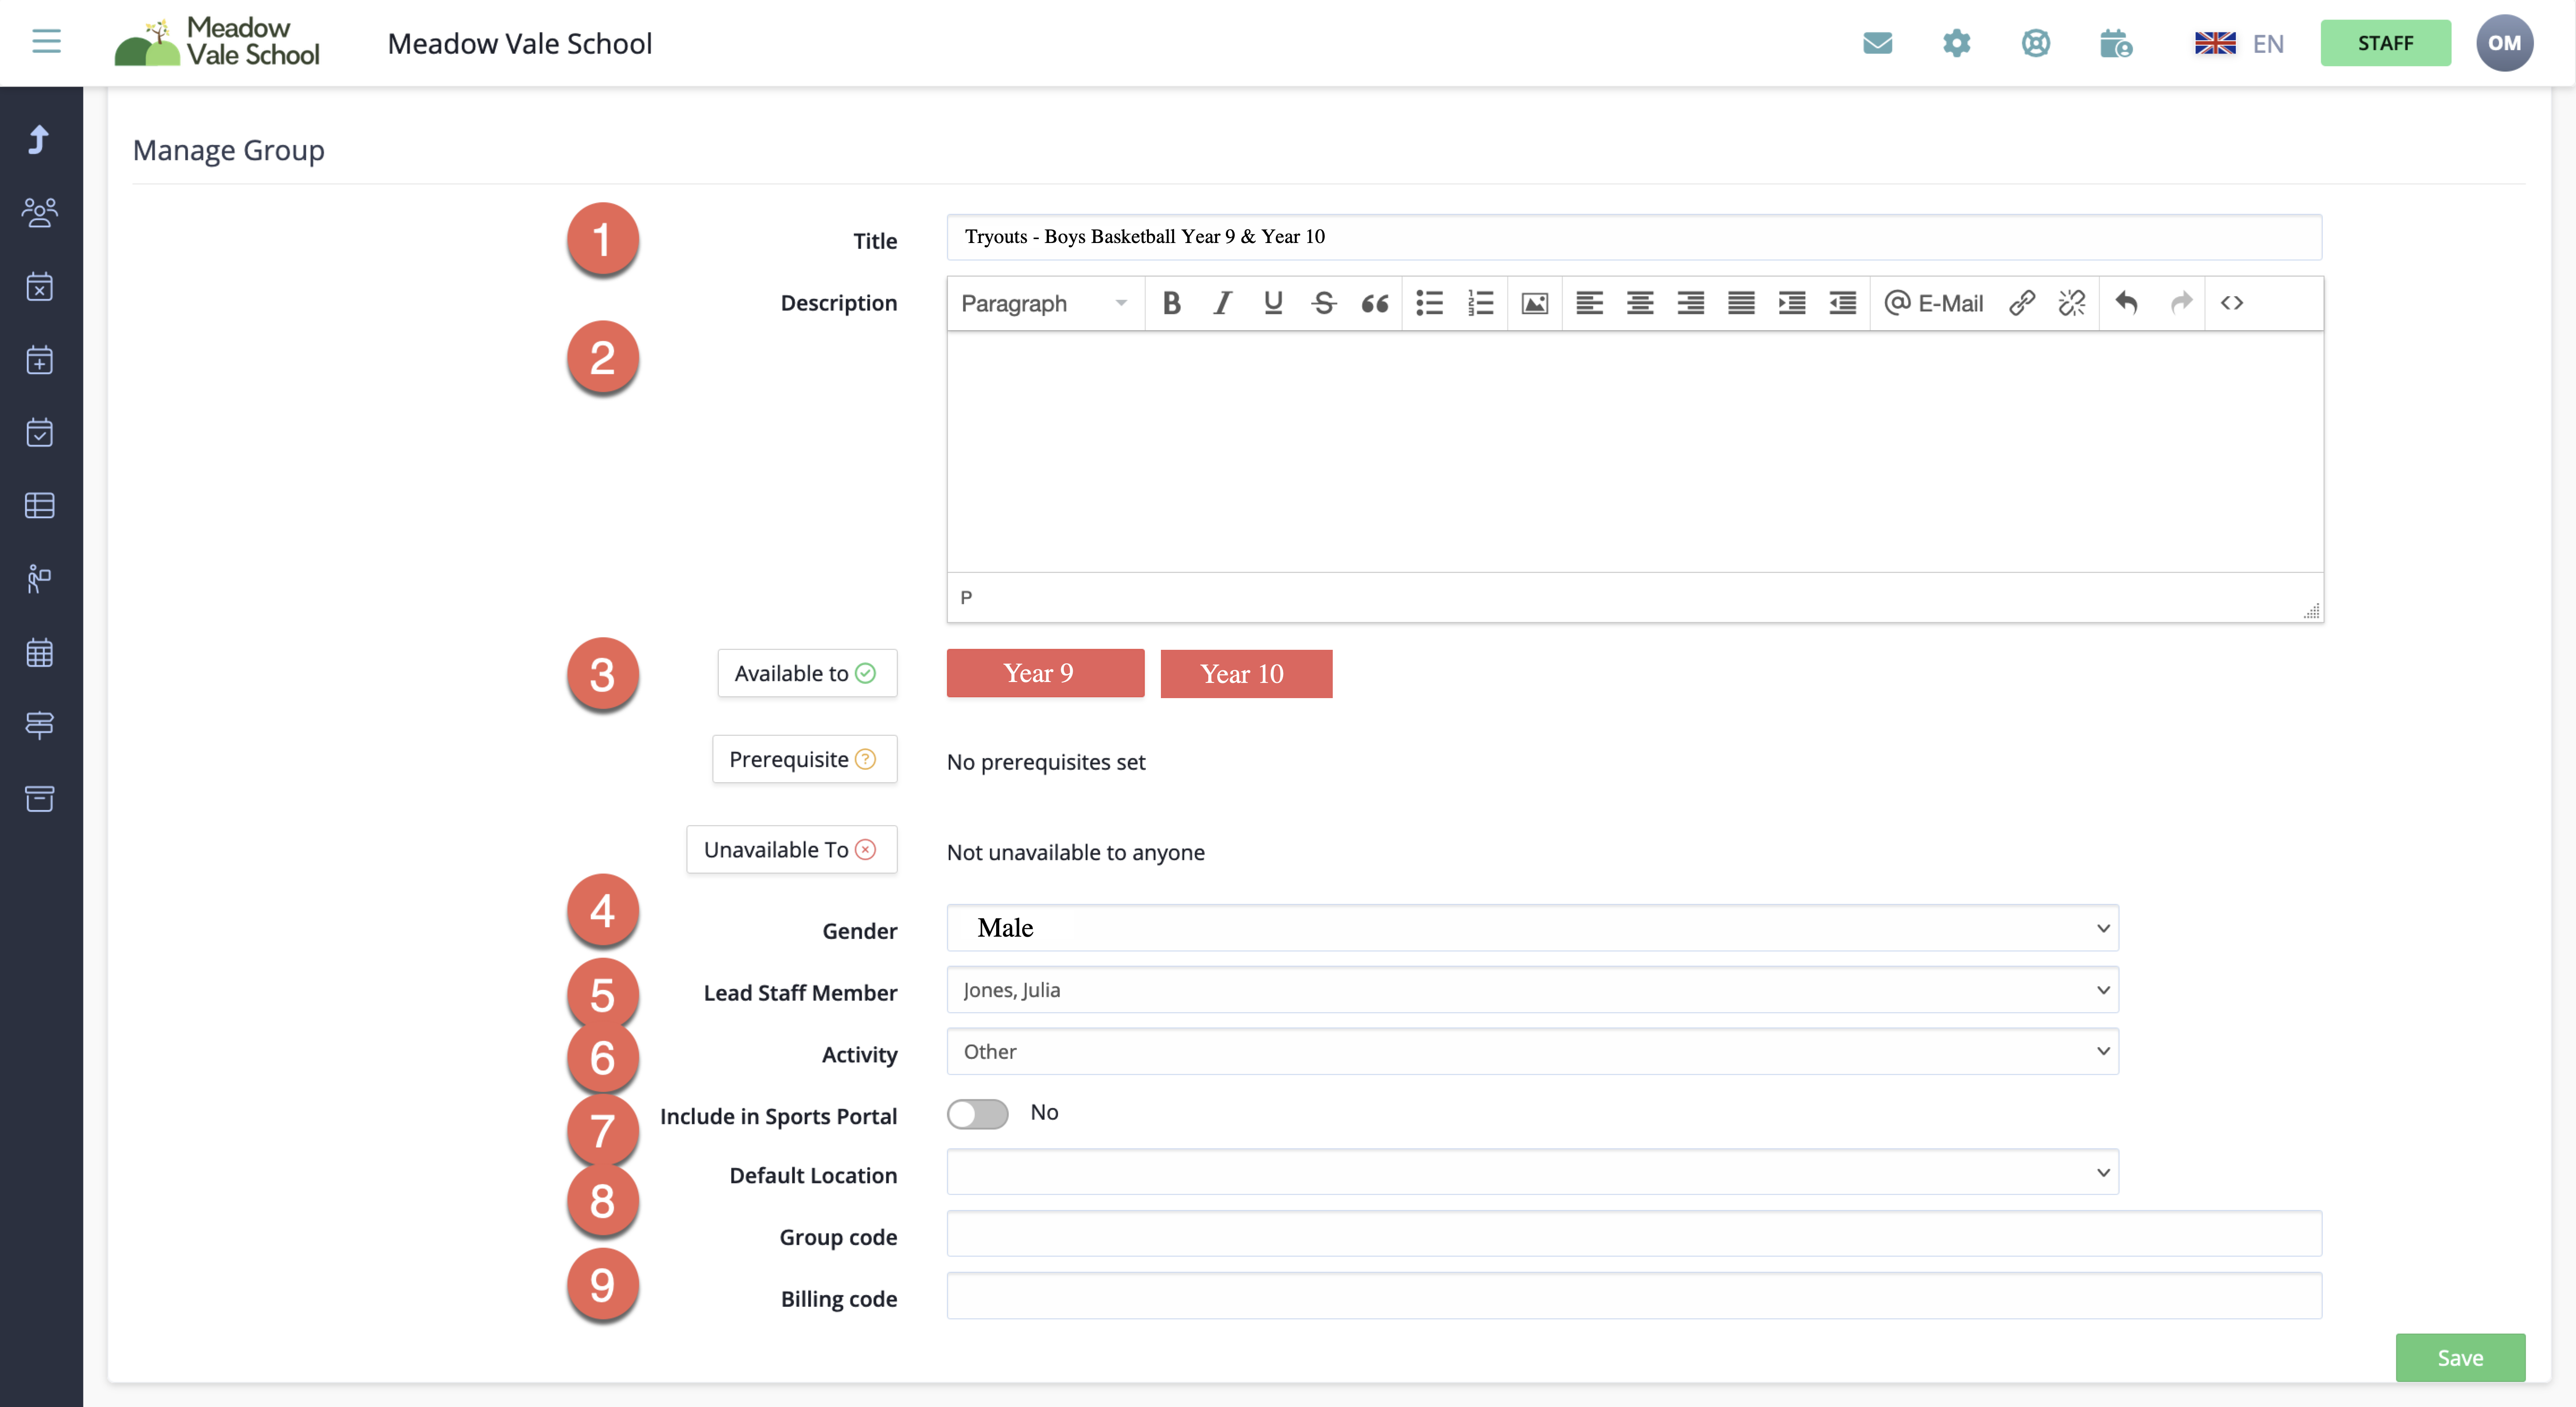Toggle Include in Sports Portal switch

click(x=977, y=1114)
